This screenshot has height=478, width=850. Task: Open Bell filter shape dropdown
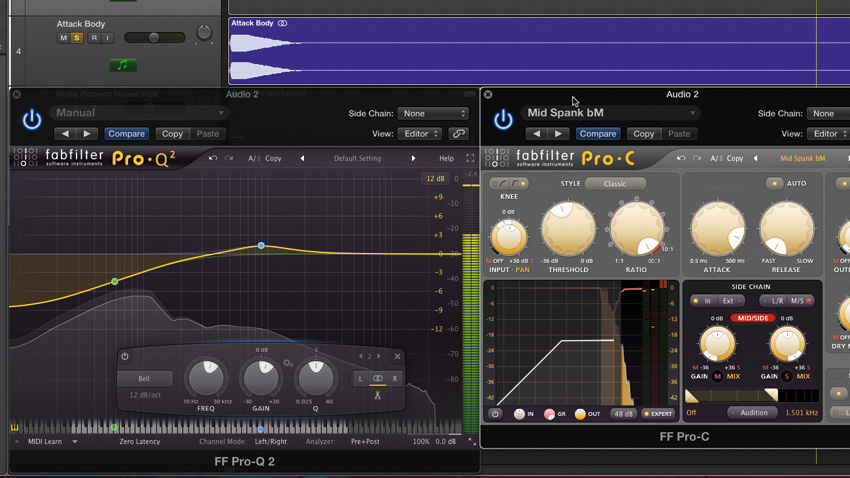(144, 378)
